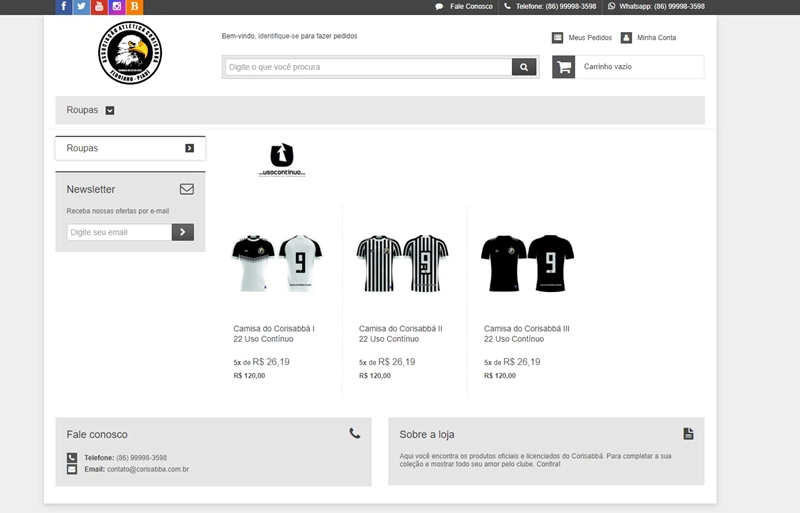Click the phone icon in Fale conosco box
Screen dimensions: 800x513
(355, 433)
